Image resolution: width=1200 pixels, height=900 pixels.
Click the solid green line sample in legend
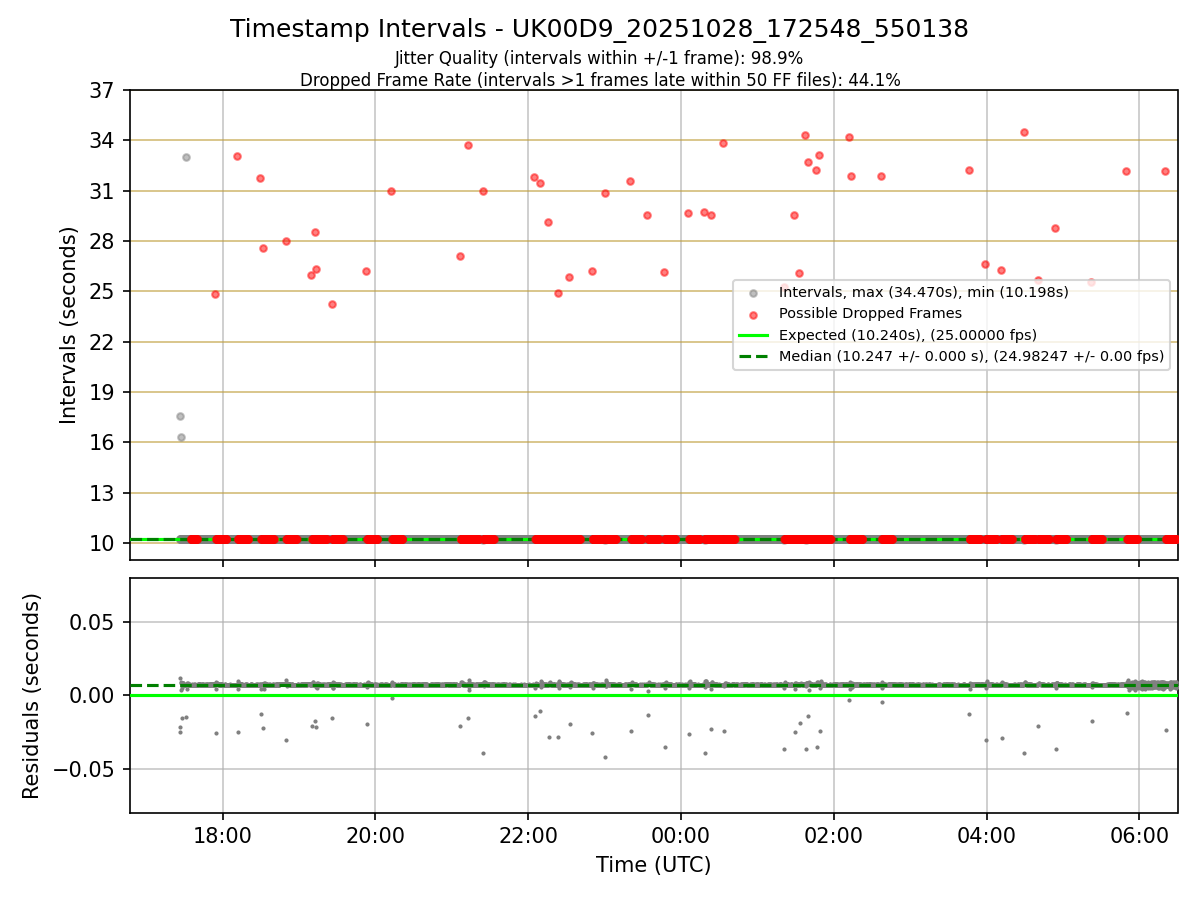[754, 335]
